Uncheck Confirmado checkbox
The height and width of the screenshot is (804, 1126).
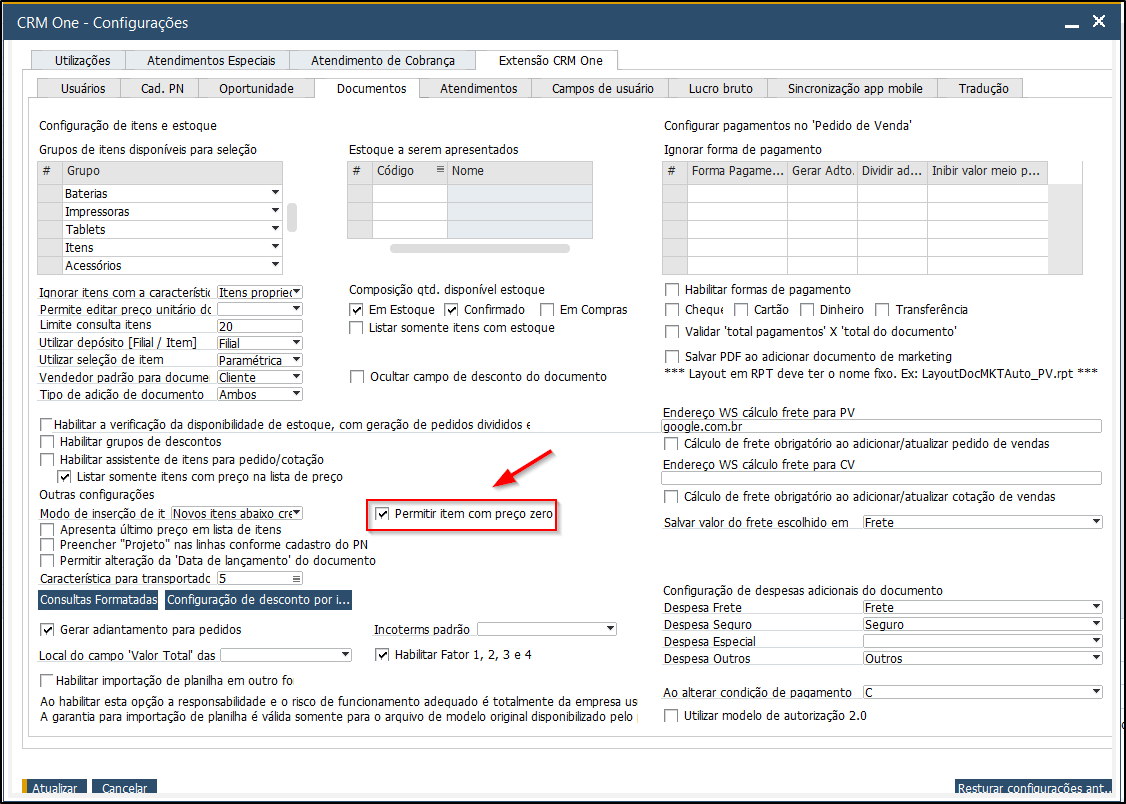[452, 310]
